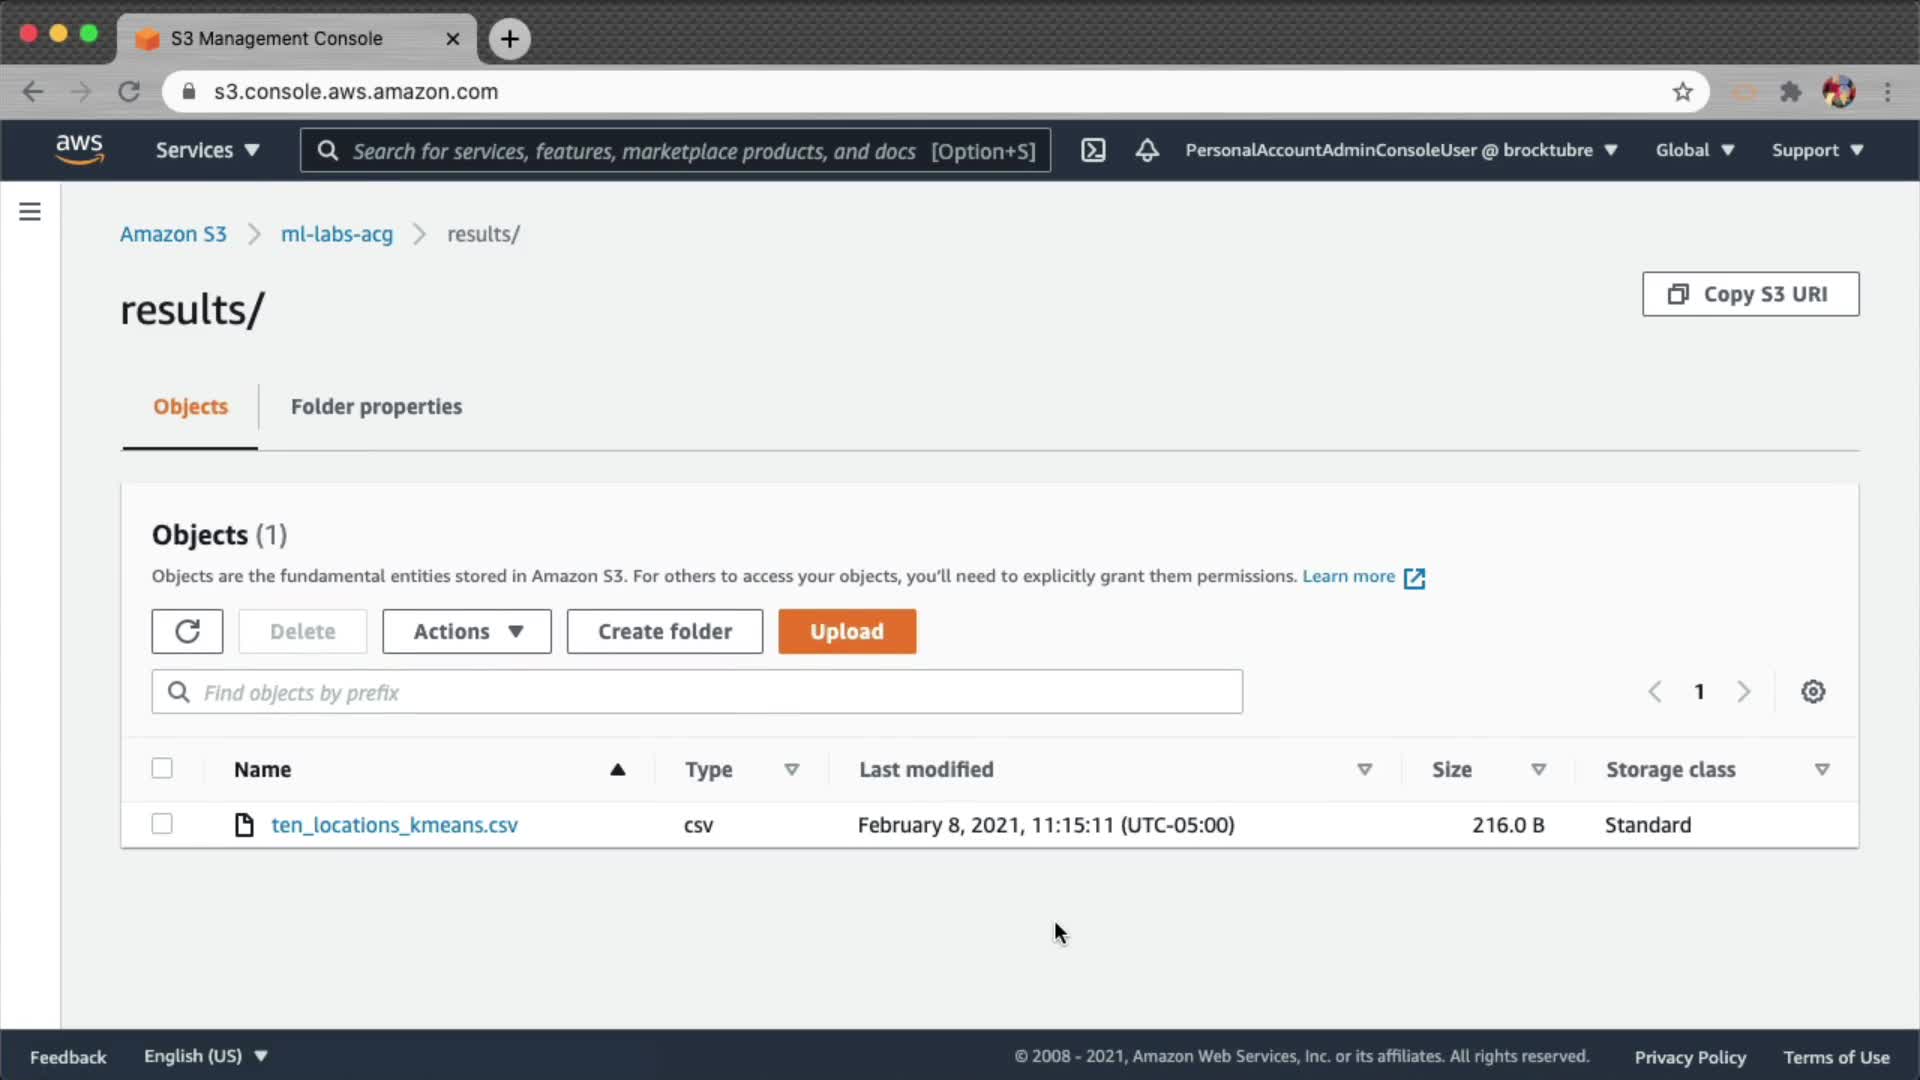Switch to Folder properties tab

tap(376, 407)
